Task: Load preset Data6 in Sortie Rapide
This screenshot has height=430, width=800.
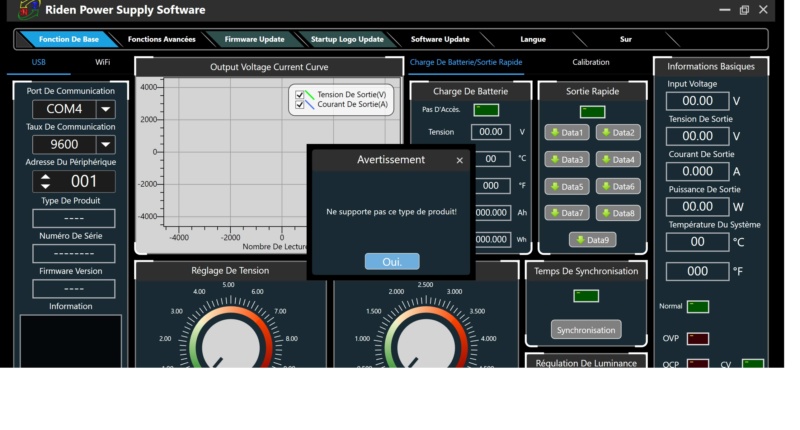Action: point(618,187)
